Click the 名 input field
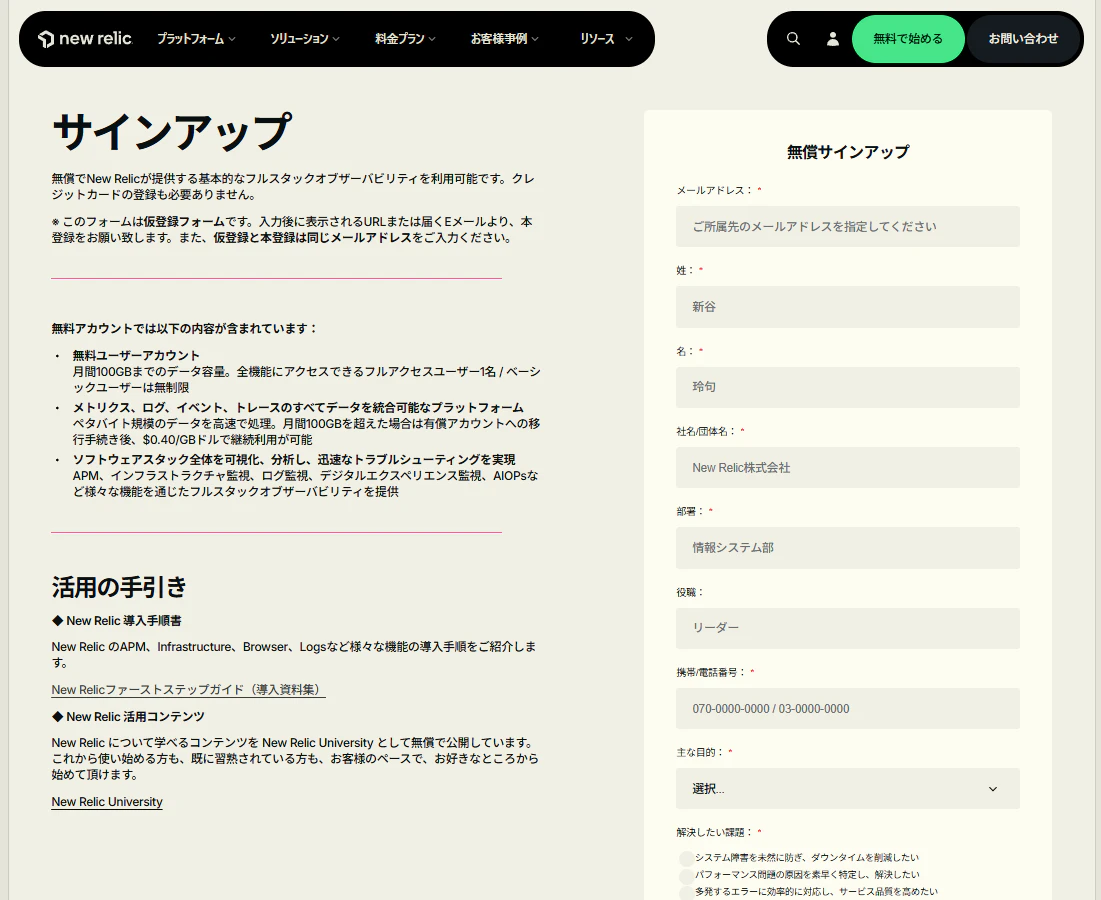The width and height of the screenshot is (1101, 900). (848, 387)
